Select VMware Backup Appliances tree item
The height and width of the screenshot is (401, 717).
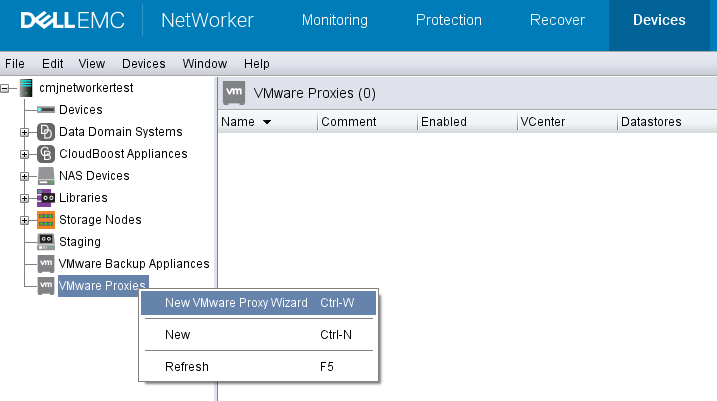coord(134,263)
